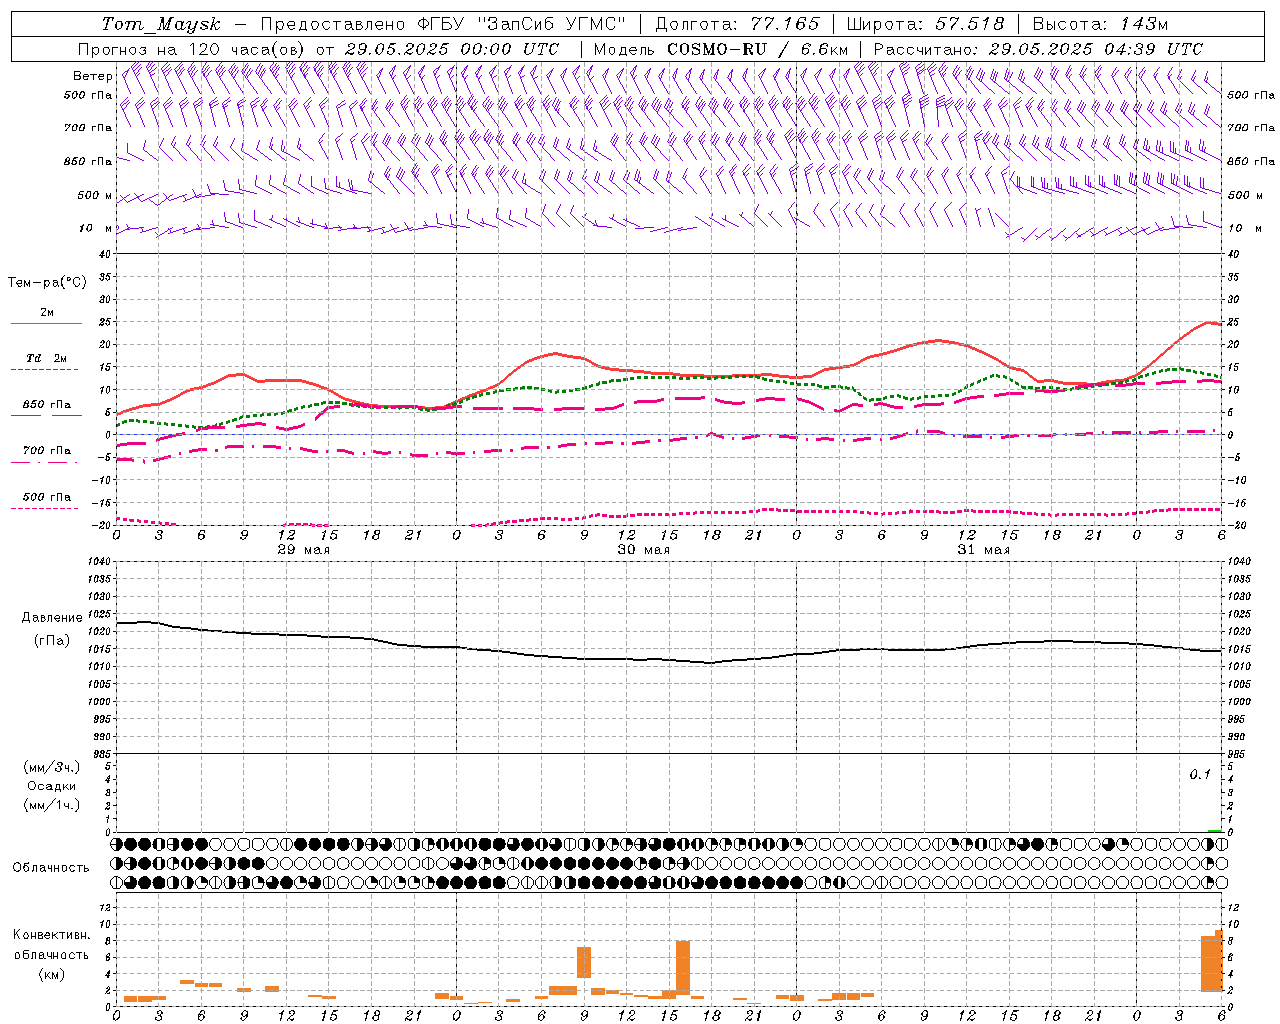Viewport: 1280px width, 1024px height.
Task: Click the "Td 2м" dew point legend entry
Action: point(46,358)
